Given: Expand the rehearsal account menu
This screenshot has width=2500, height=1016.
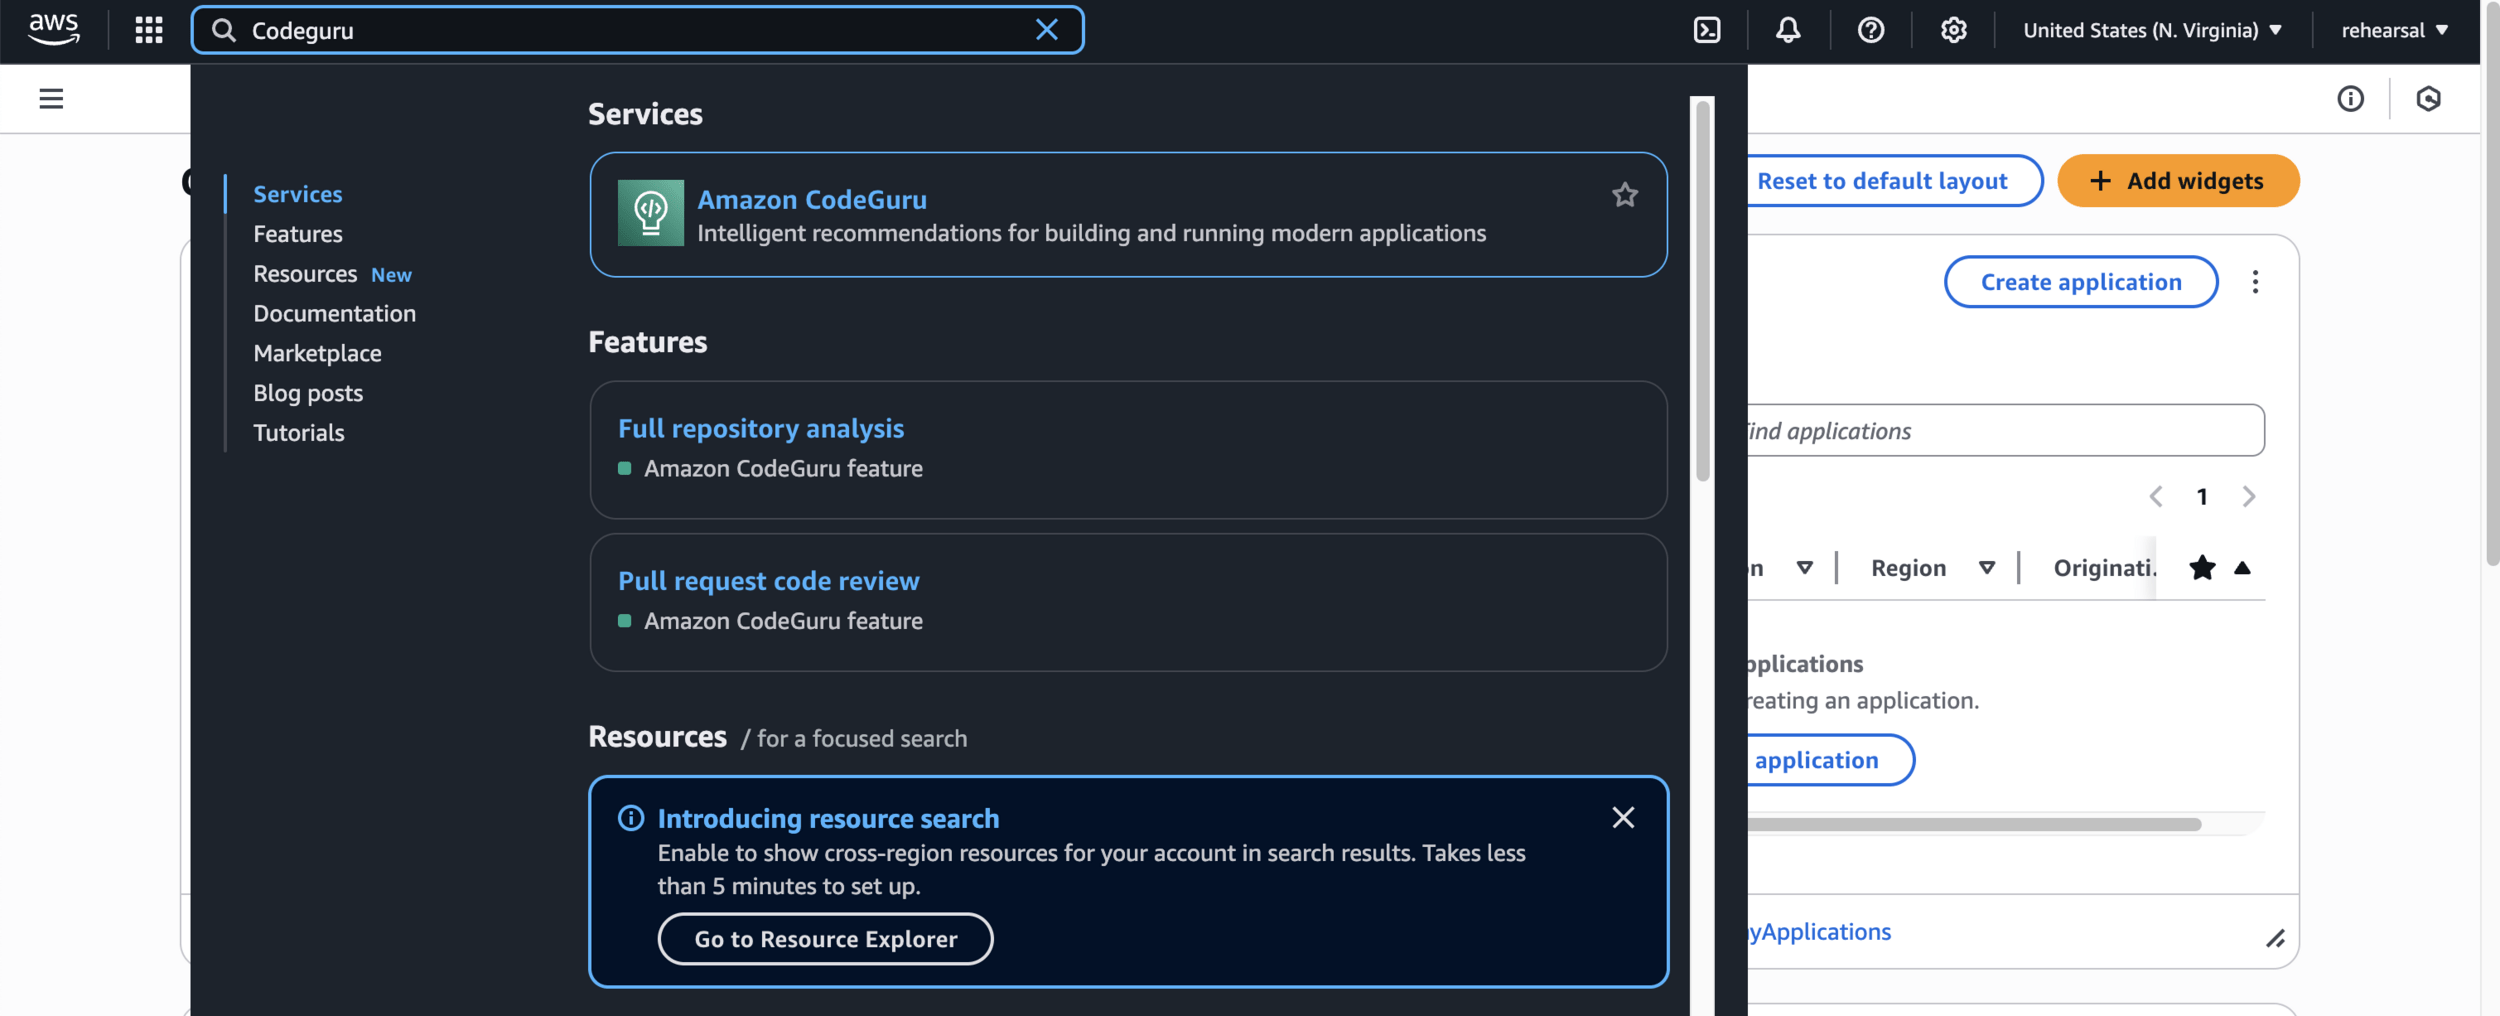Looking at the screenshot, I should tap(2394, 30).
